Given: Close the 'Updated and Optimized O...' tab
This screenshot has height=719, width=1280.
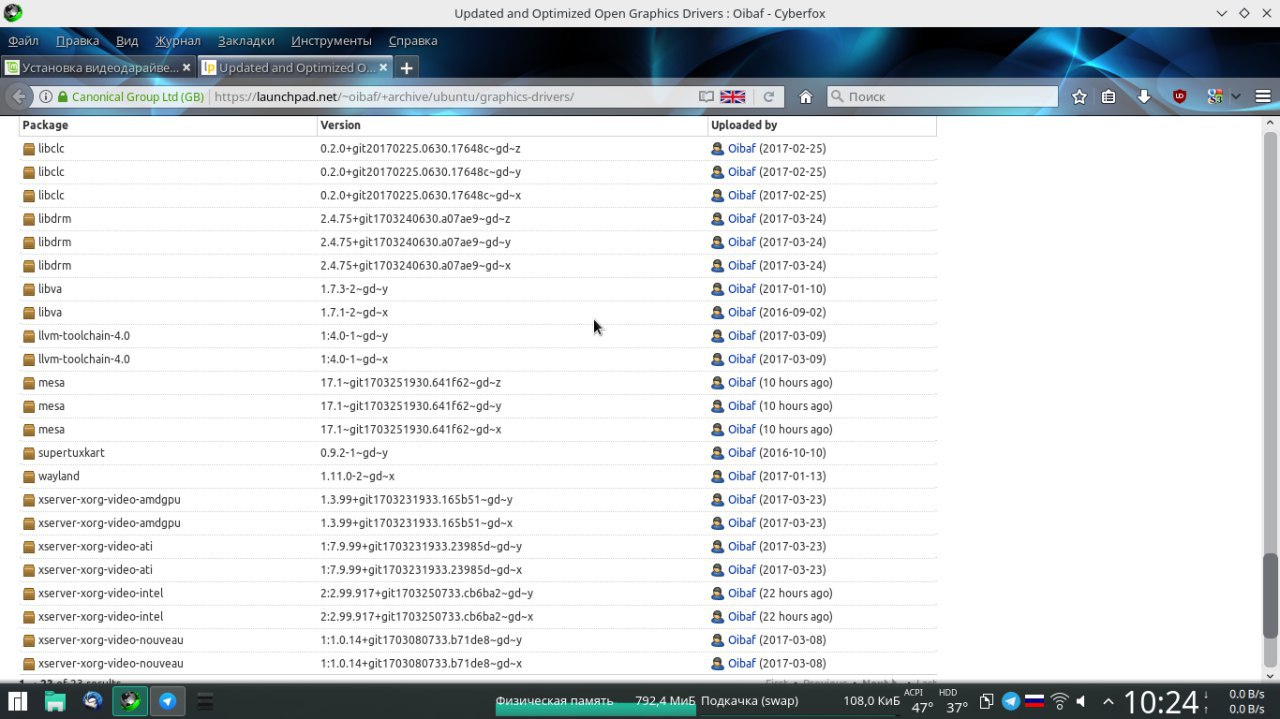Looking at the screenshot, I should (x=383, y=68).
